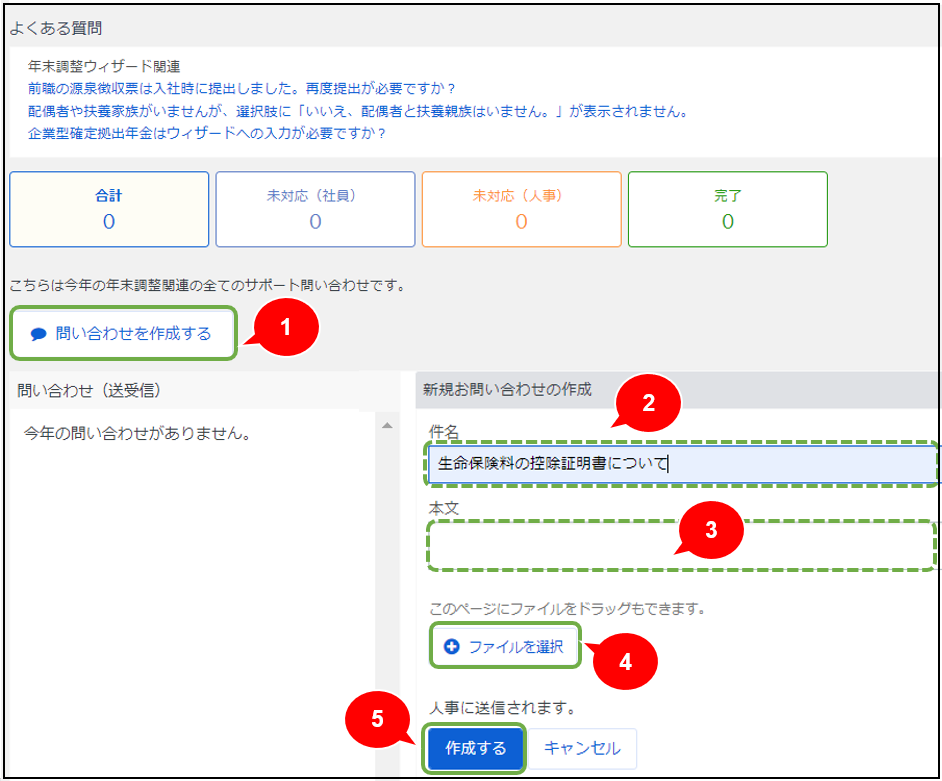The width and height of the screenshot is (942, 781).
Task: Select the 合計 status card
Action: click(109, 209)
